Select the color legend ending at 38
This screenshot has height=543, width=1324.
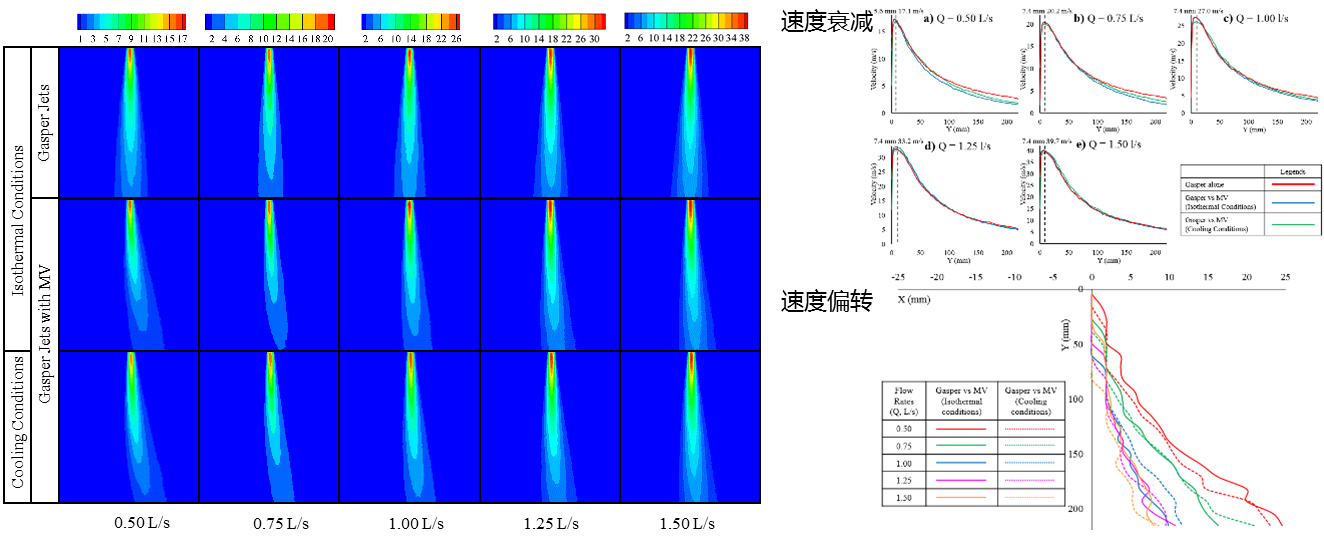(x=685, y=28)
